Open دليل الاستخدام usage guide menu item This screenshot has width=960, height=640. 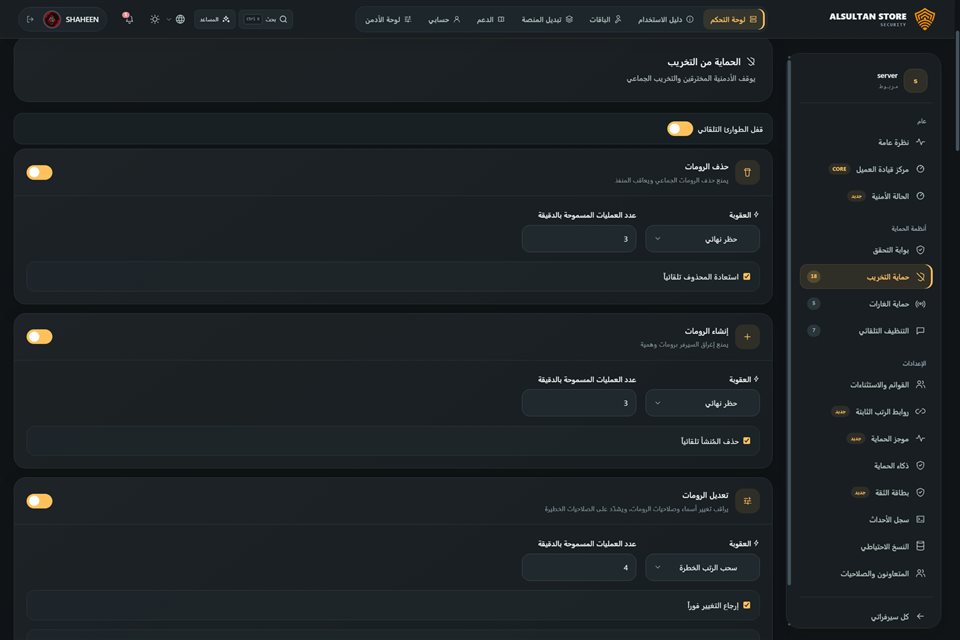(x=666, y=20)
